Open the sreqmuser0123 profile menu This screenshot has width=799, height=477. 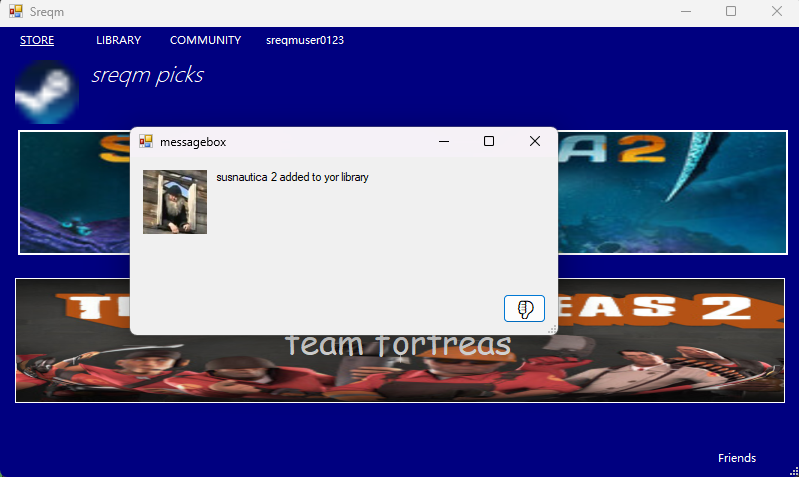click(x=305, y=40)
